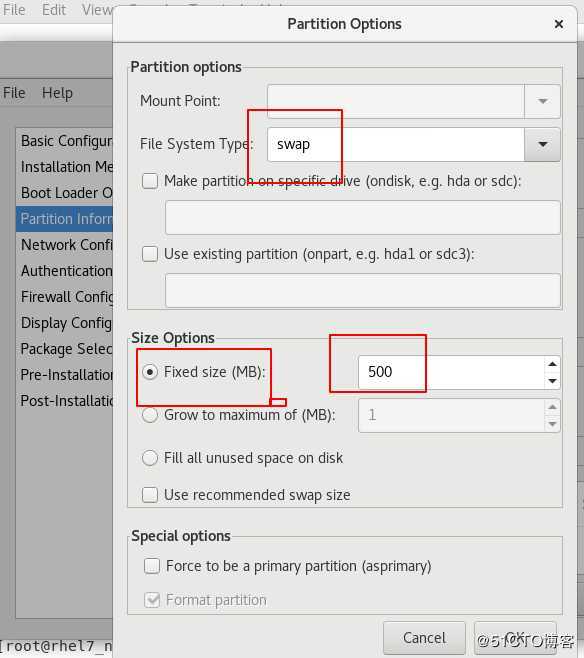The image size is (584, 658).
Task: Increase Grow to maximum value with up arrow
Action: pos(553,407)
